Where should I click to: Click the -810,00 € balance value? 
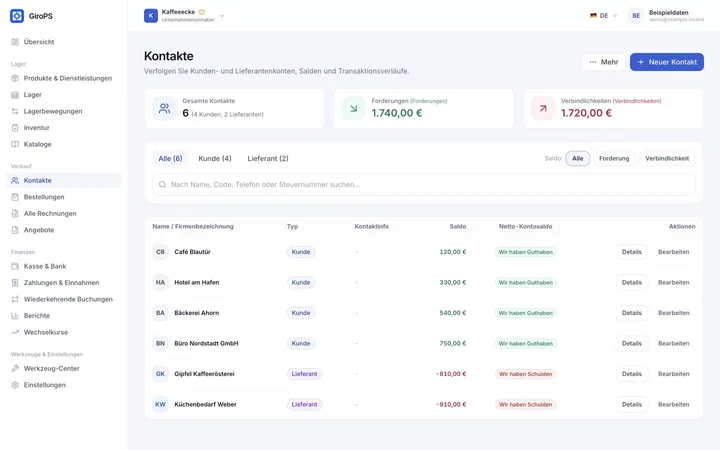pyautogui.click(x=451, y=374)
